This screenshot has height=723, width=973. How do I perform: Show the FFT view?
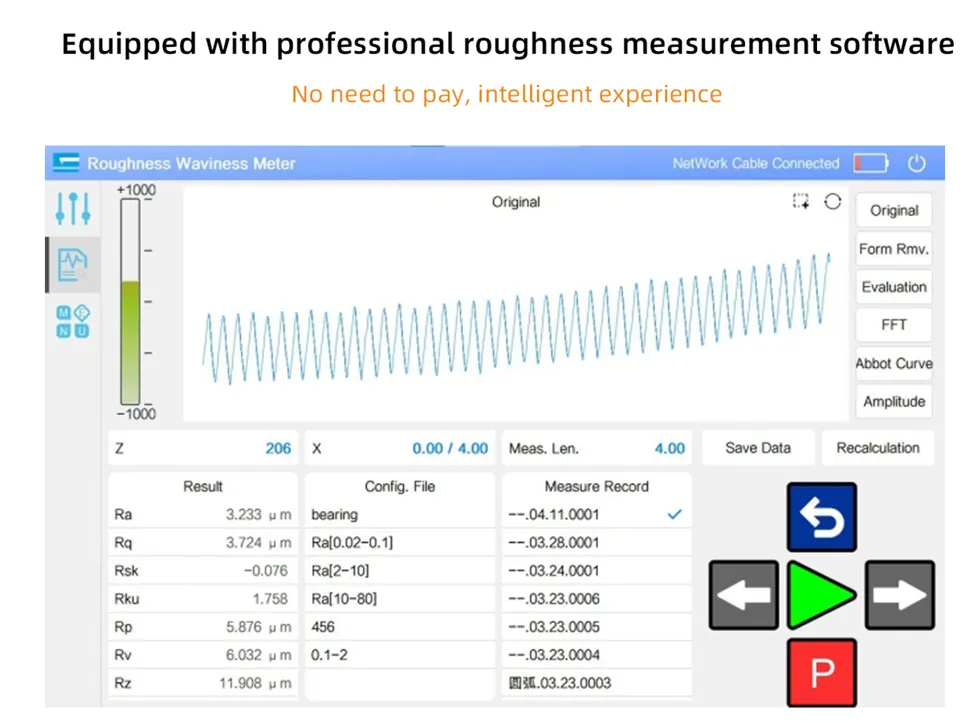(894, 325)
